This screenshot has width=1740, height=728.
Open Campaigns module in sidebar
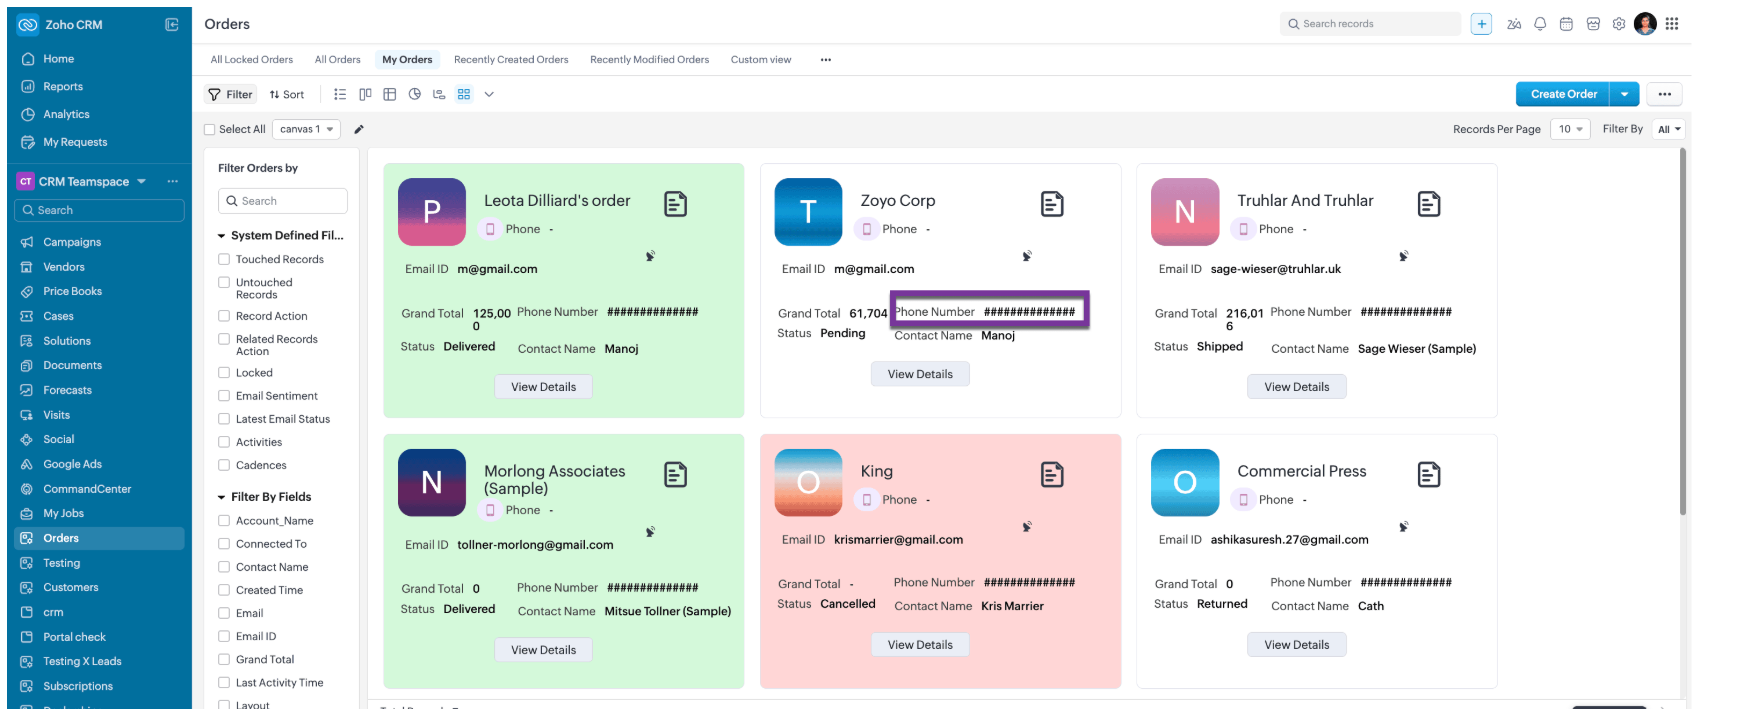point(72,242)
